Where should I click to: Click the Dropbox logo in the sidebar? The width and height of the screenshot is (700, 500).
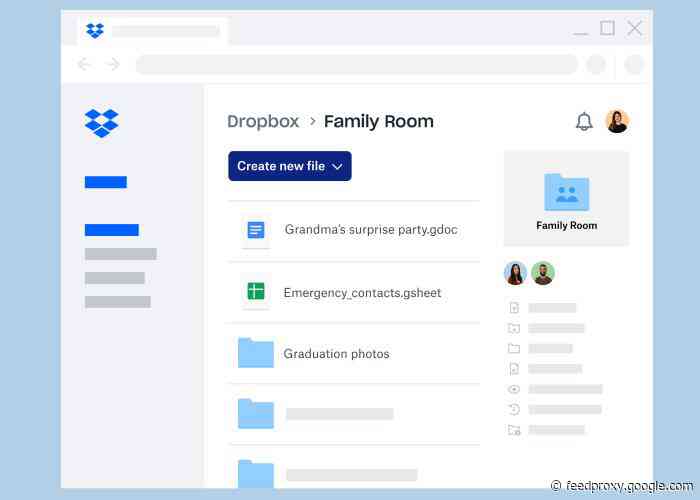click(102, 123)
